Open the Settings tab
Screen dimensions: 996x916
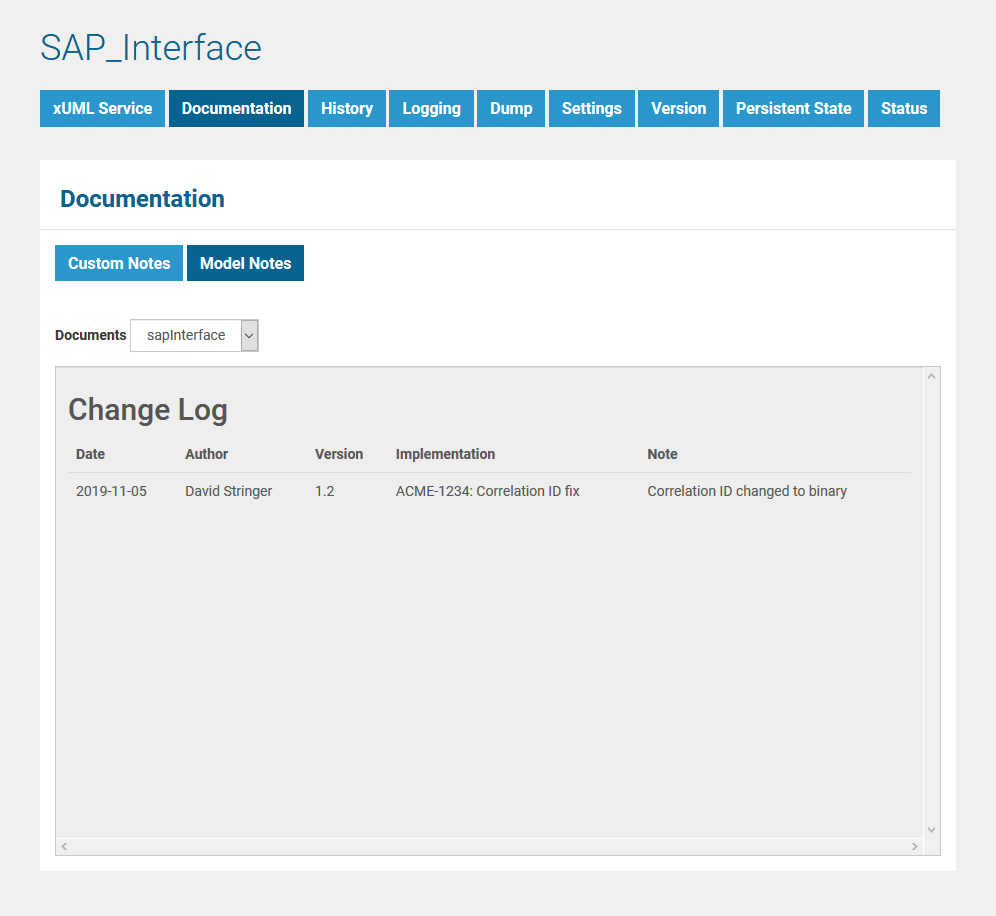591,108
